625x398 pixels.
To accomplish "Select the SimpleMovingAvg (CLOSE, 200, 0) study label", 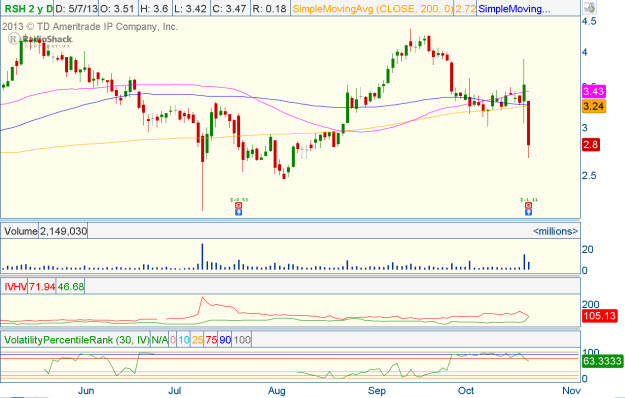I will pos(372,8).
